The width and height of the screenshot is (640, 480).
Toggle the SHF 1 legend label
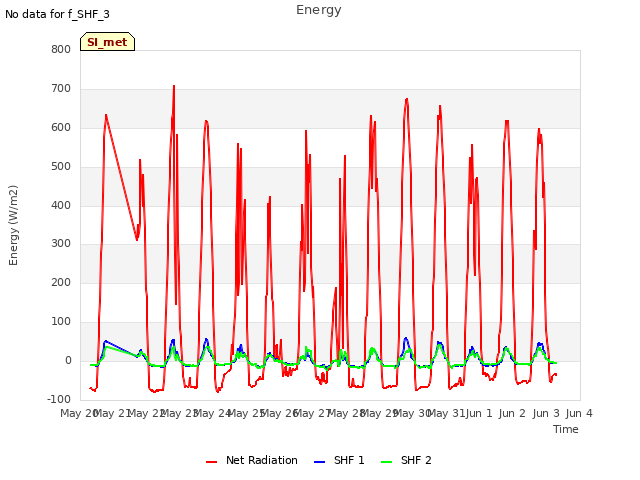pos(349,460)
